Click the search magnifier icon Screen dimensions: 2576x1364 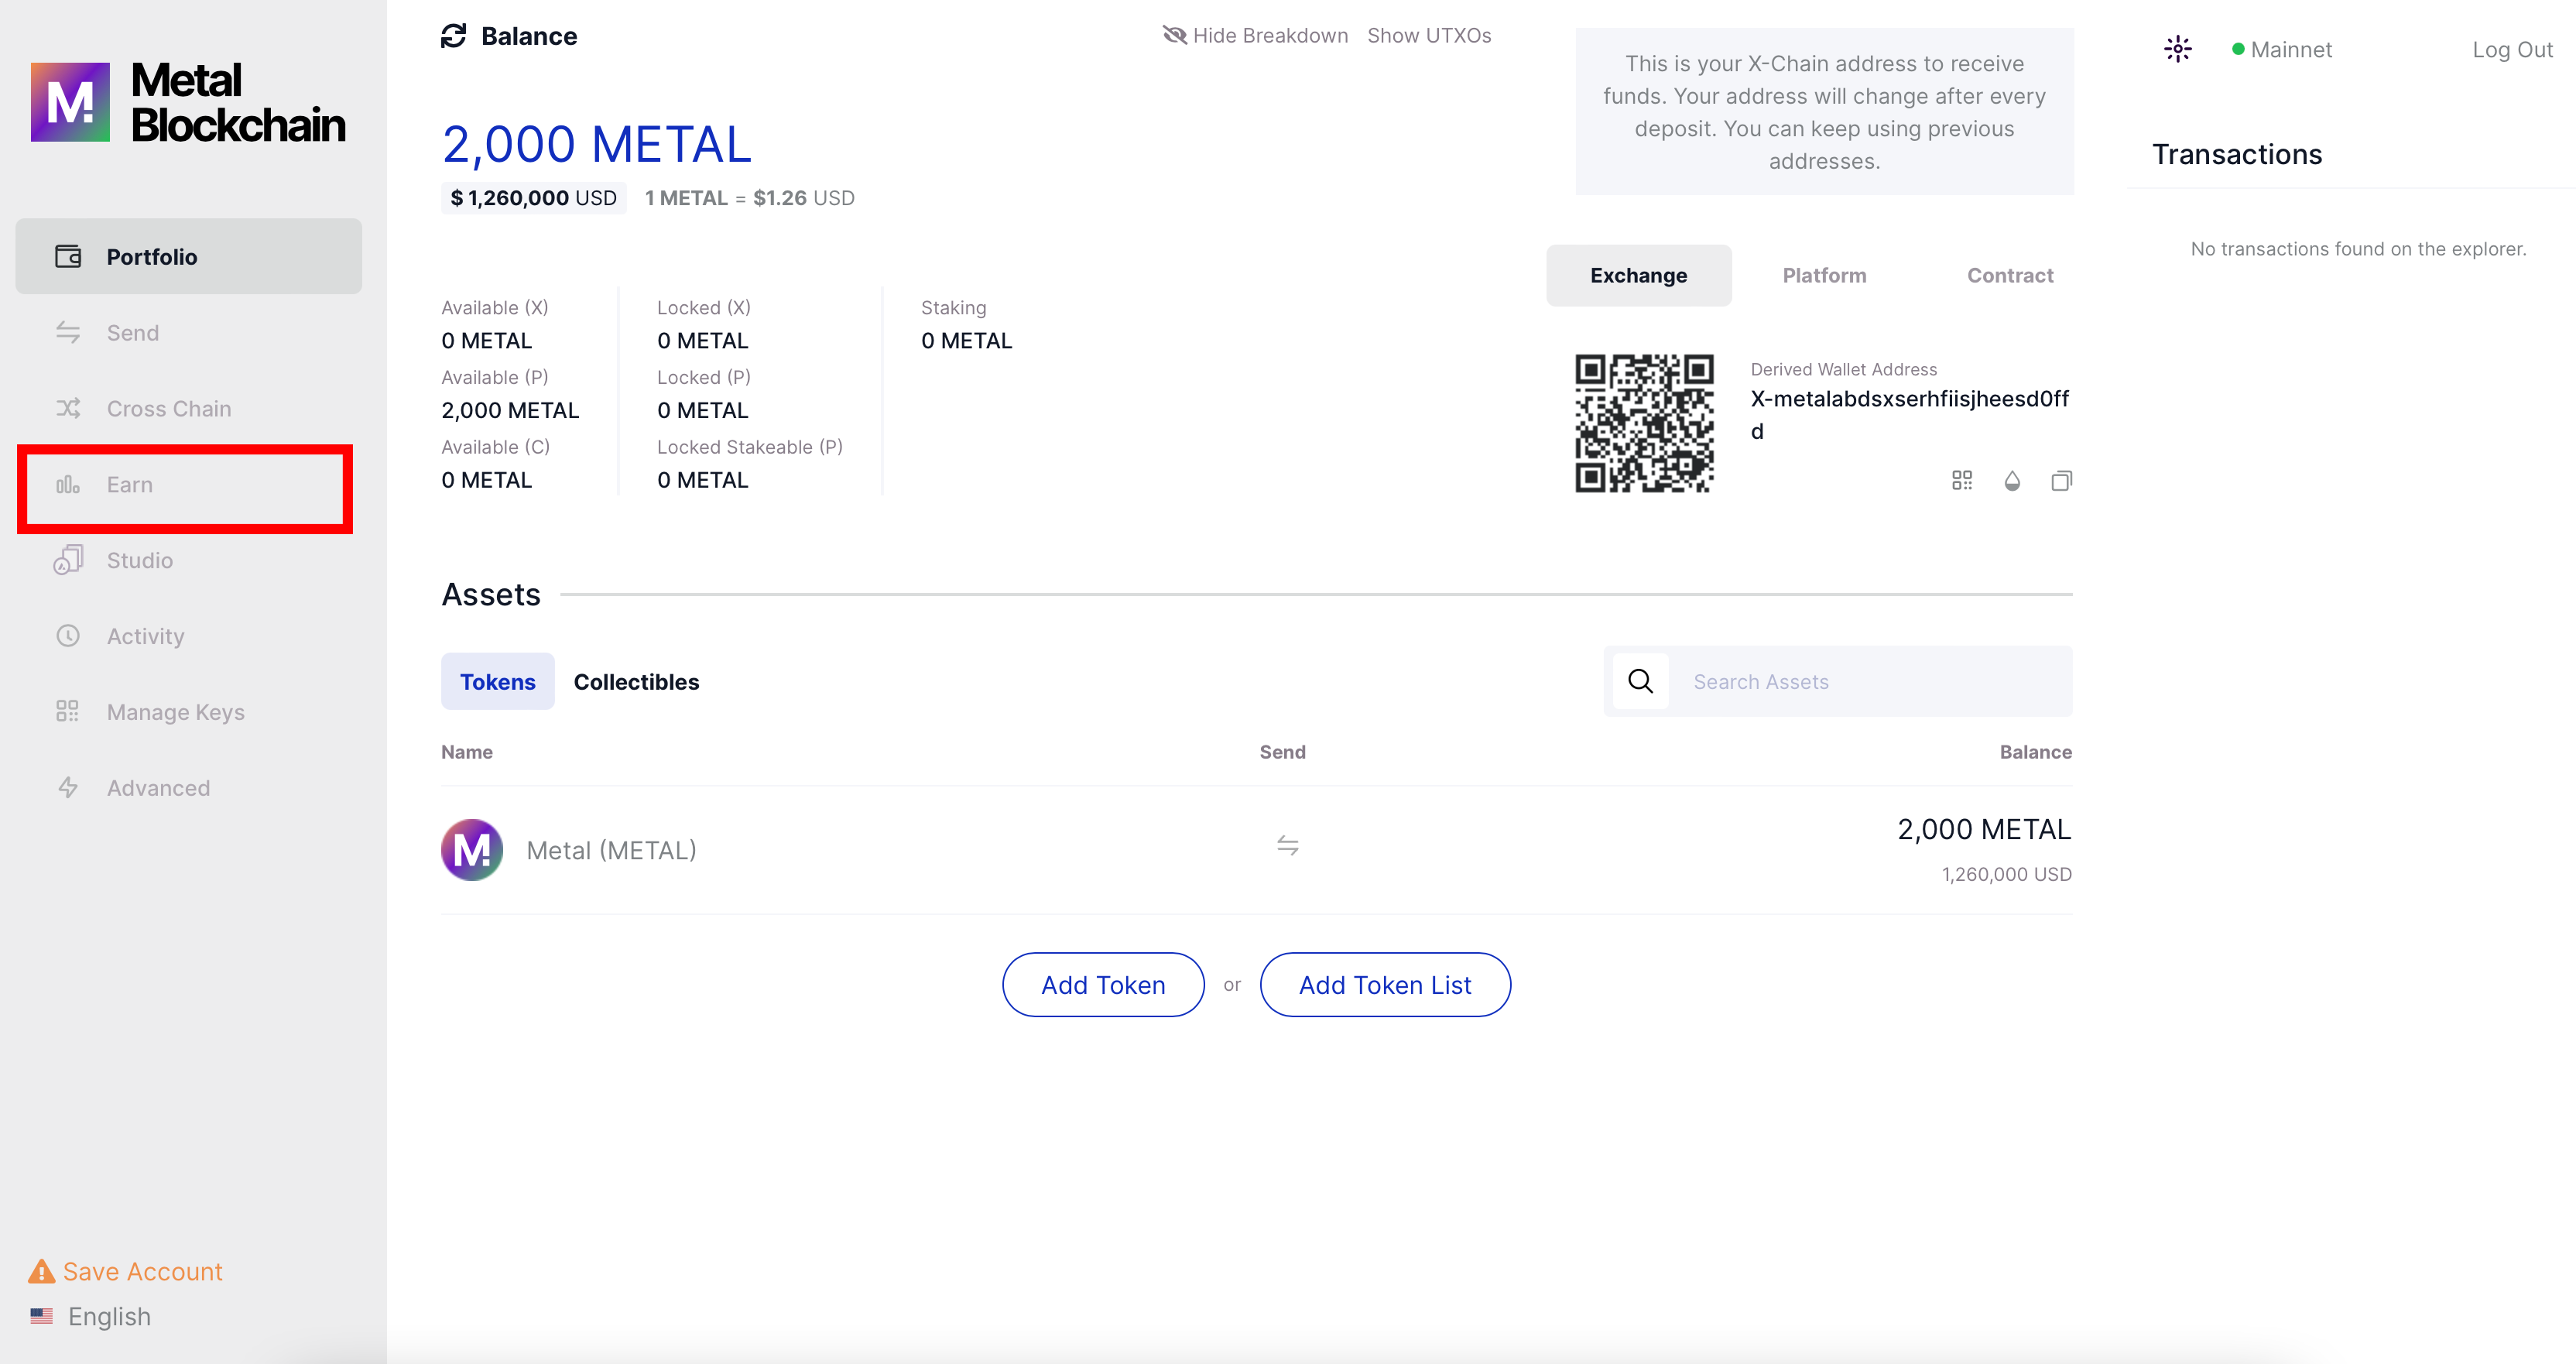click(1640, 681)
